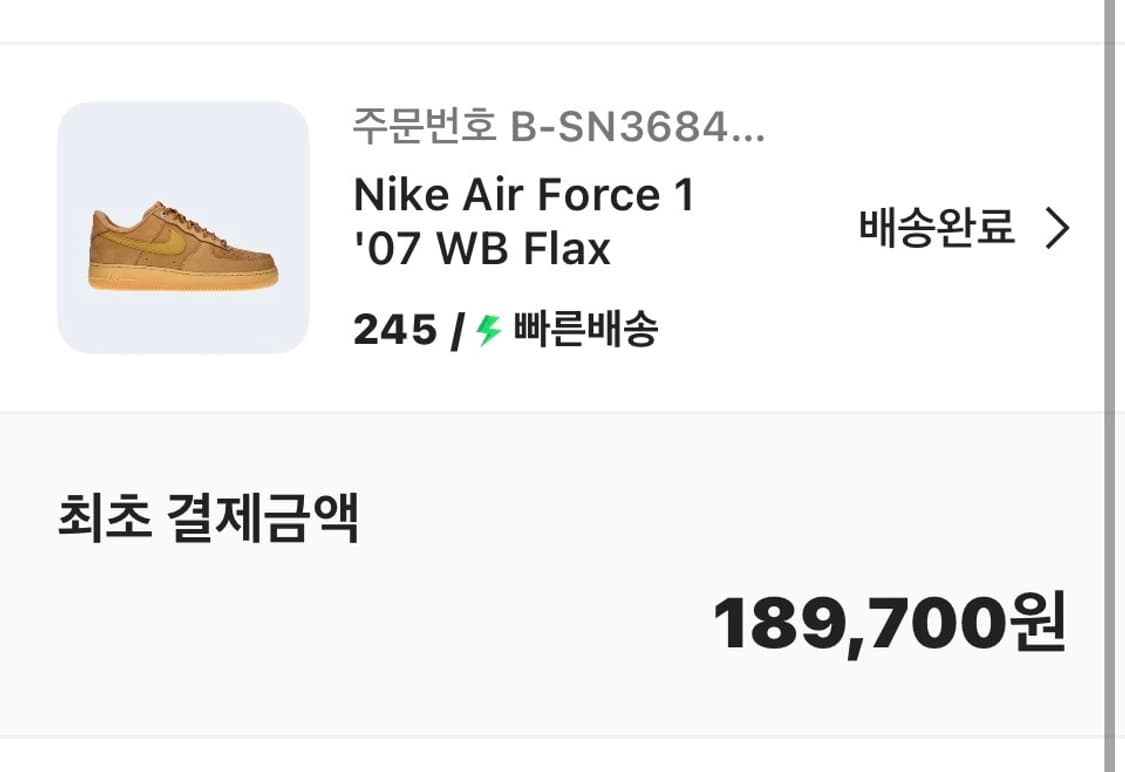Viewport: 1125px width, 772px height.
Task: Select the size 245 text
Action: (395, 329)
